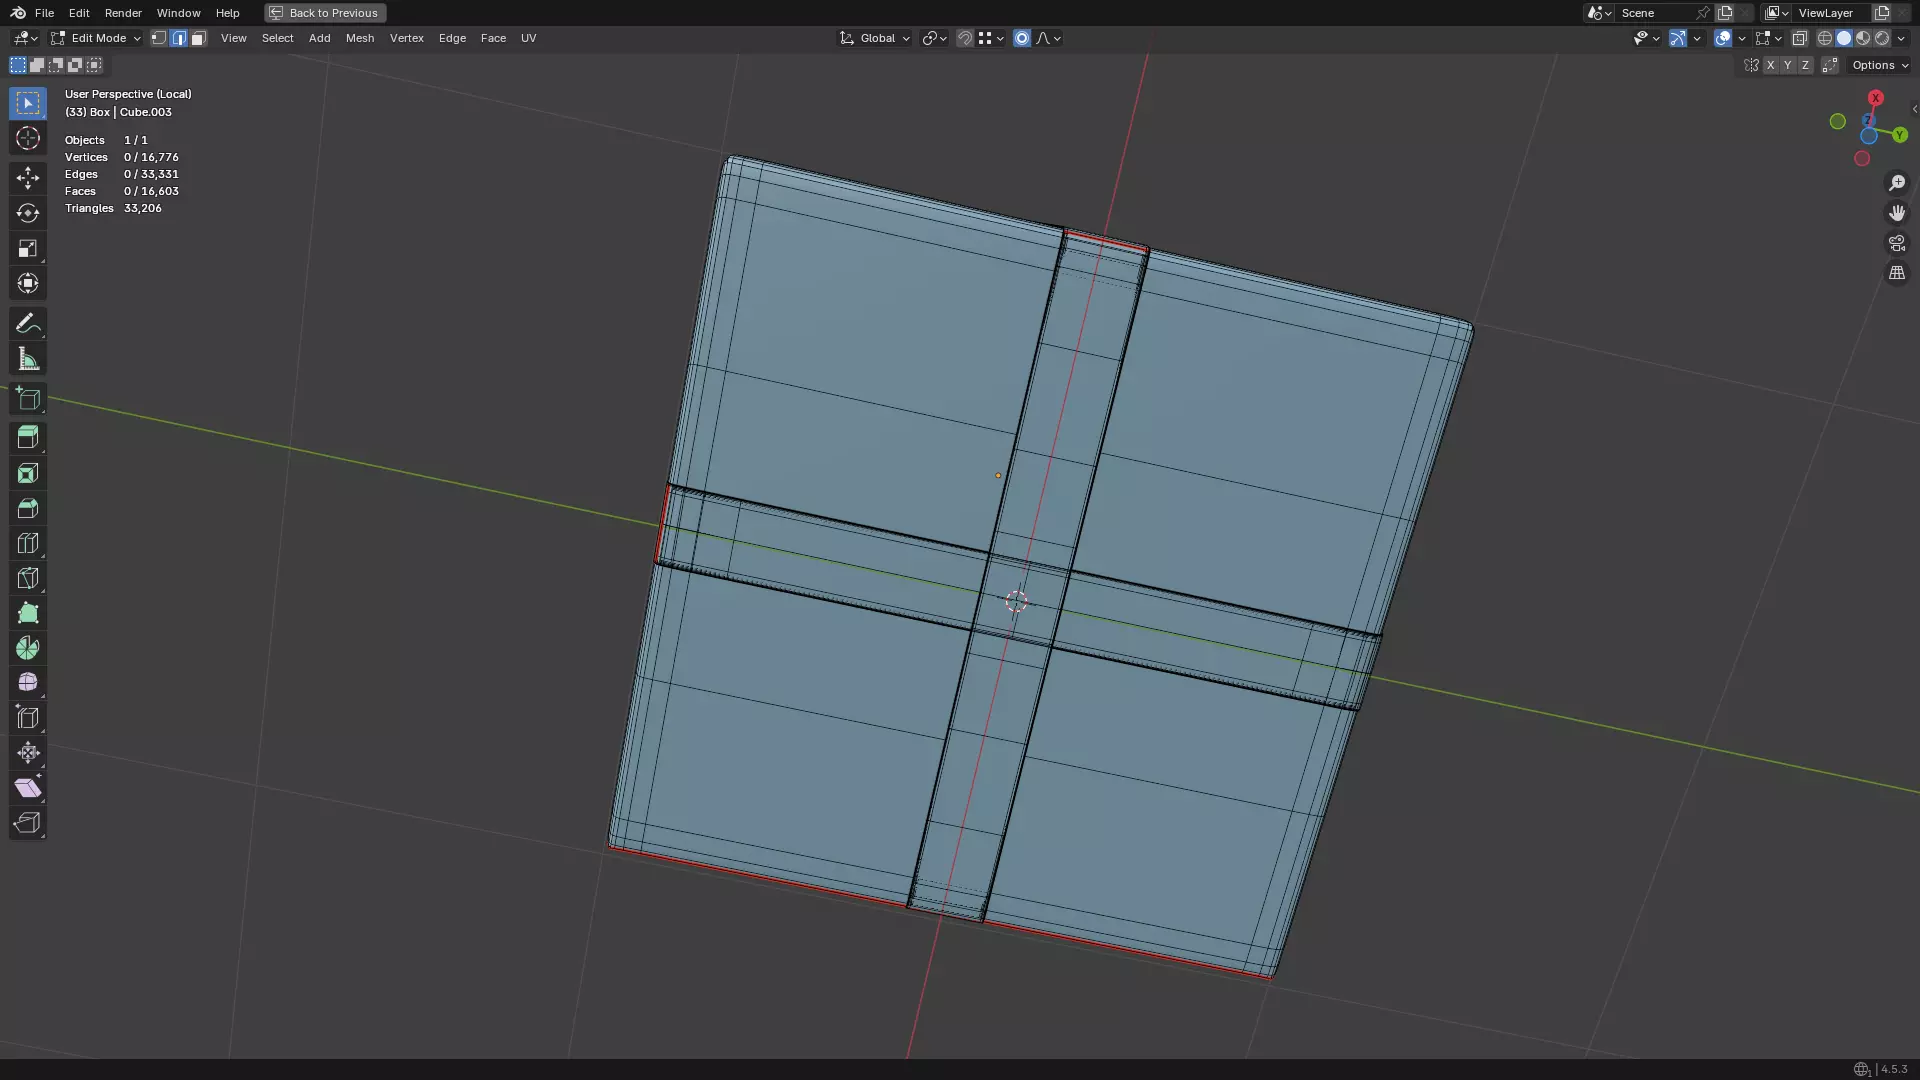The width and height of the screenshot is (1920, 1080).
Task: Switch to face select mode
Action: 198,38
